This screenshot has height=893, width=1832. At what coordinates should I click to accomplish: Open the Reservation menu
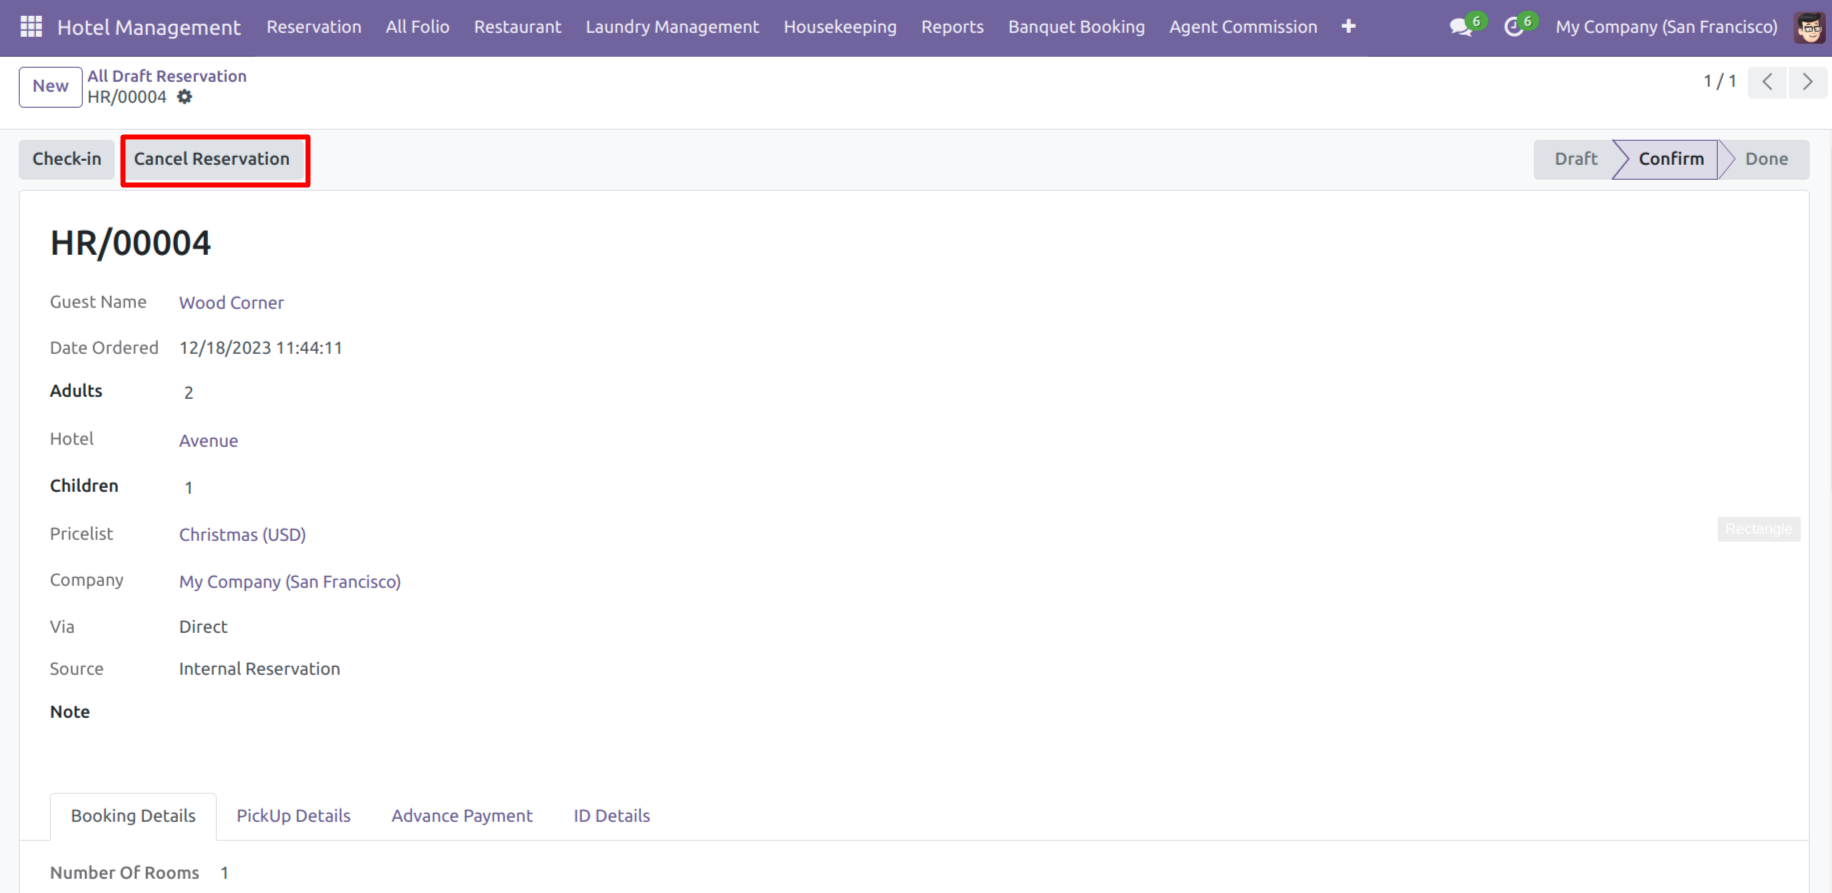click(x=314, y=27)
